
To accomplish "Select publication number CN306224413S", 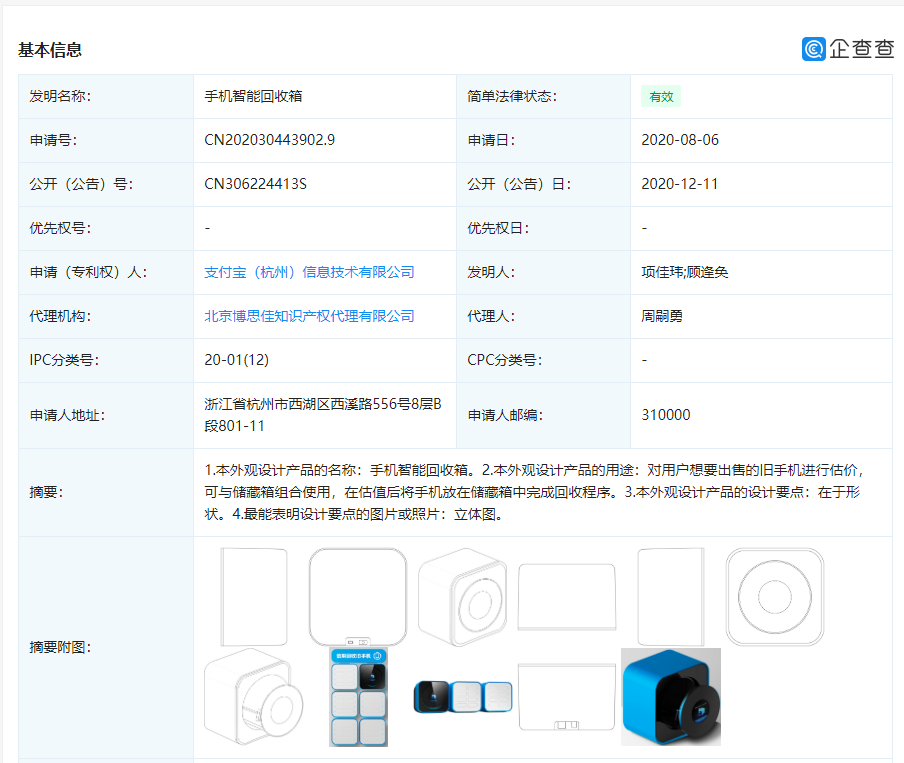I will pyautogui.click(x=255, y=184).
